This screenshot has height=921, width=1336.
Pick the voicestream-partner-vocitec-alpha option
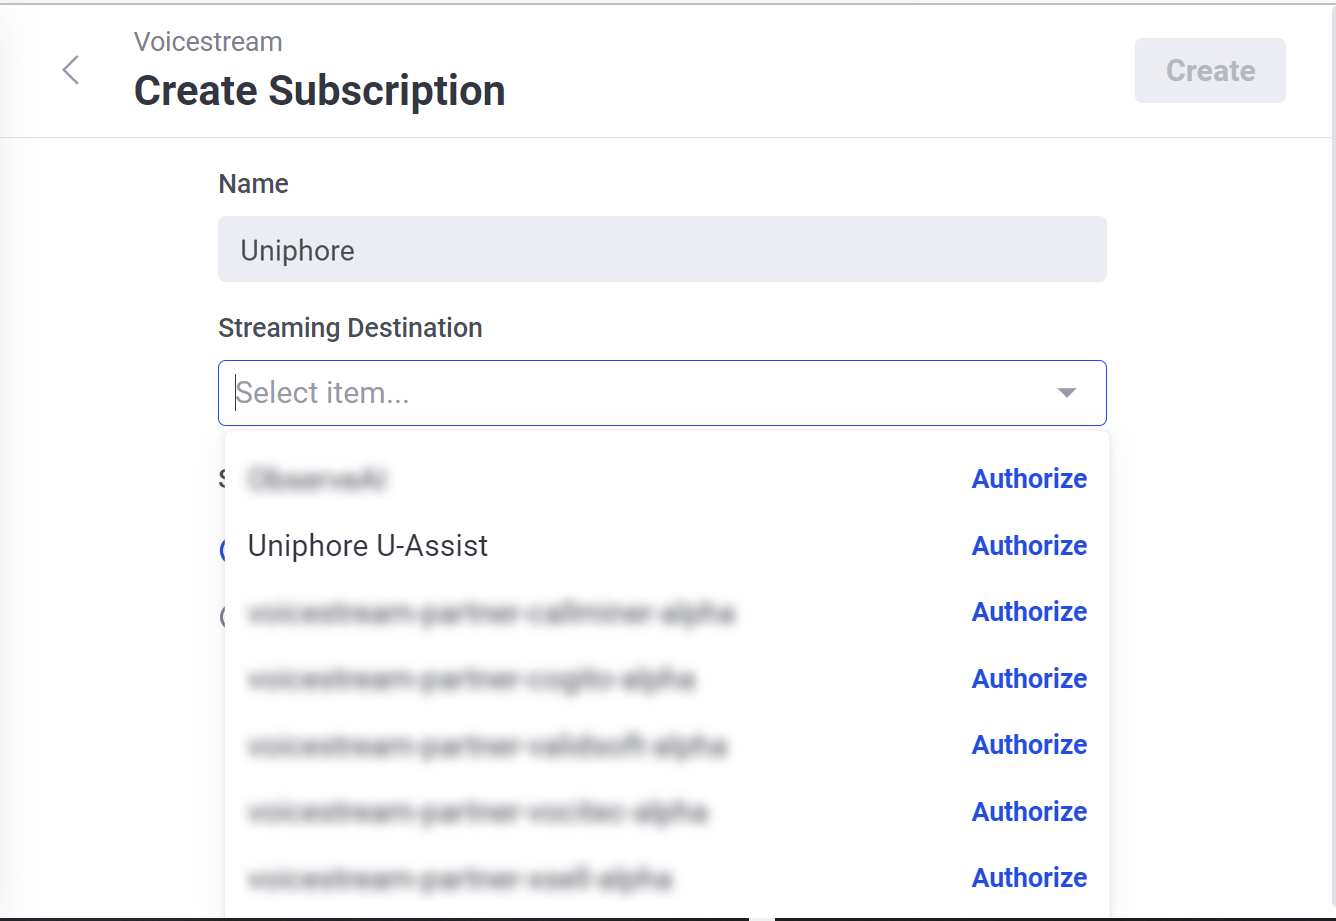[477, 812]
